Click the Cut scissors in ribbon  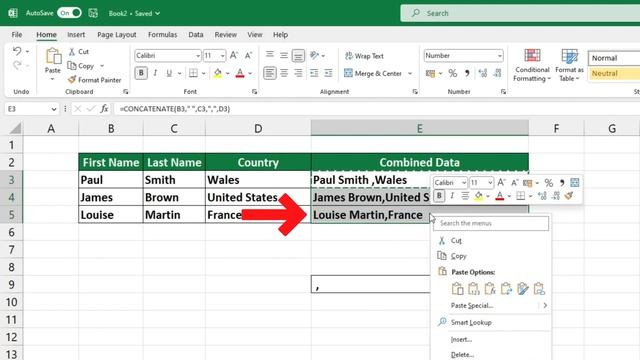(x=72, y=51)
